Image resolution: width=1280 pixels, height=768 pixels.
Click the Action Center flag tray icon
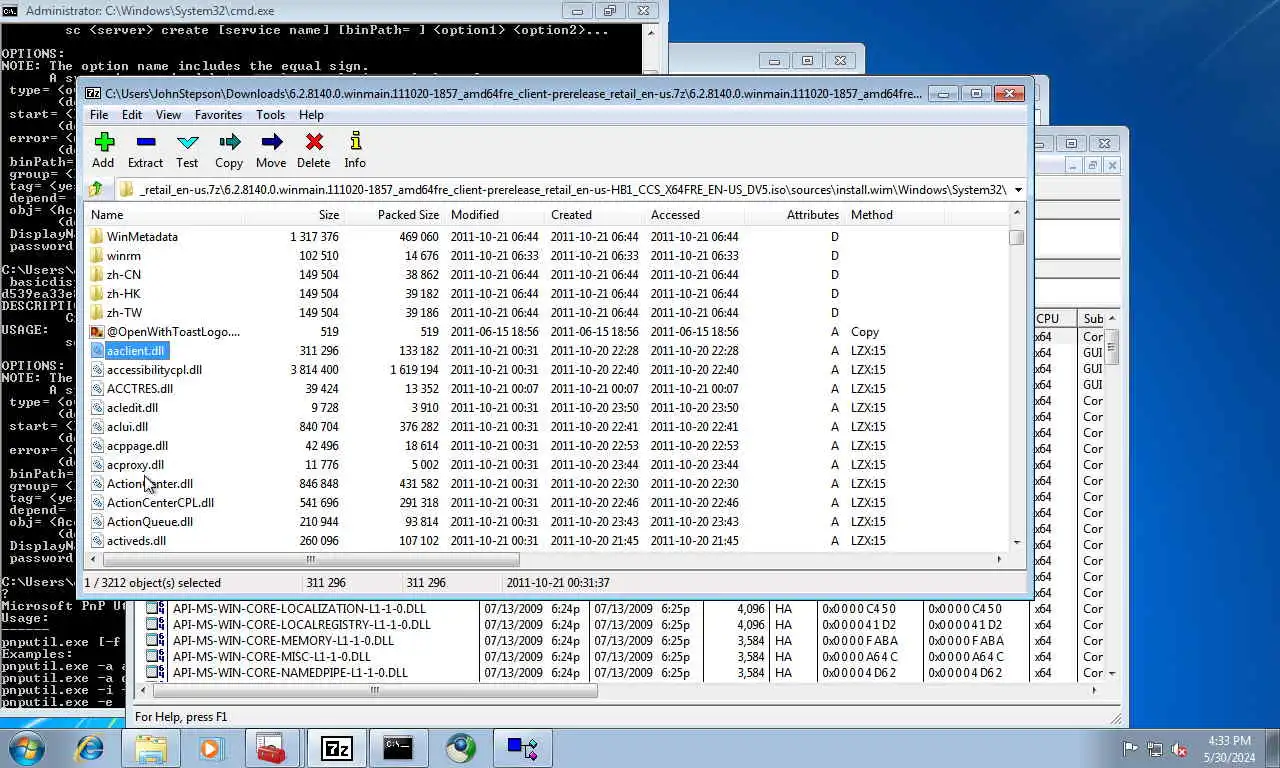point(1131,748)
